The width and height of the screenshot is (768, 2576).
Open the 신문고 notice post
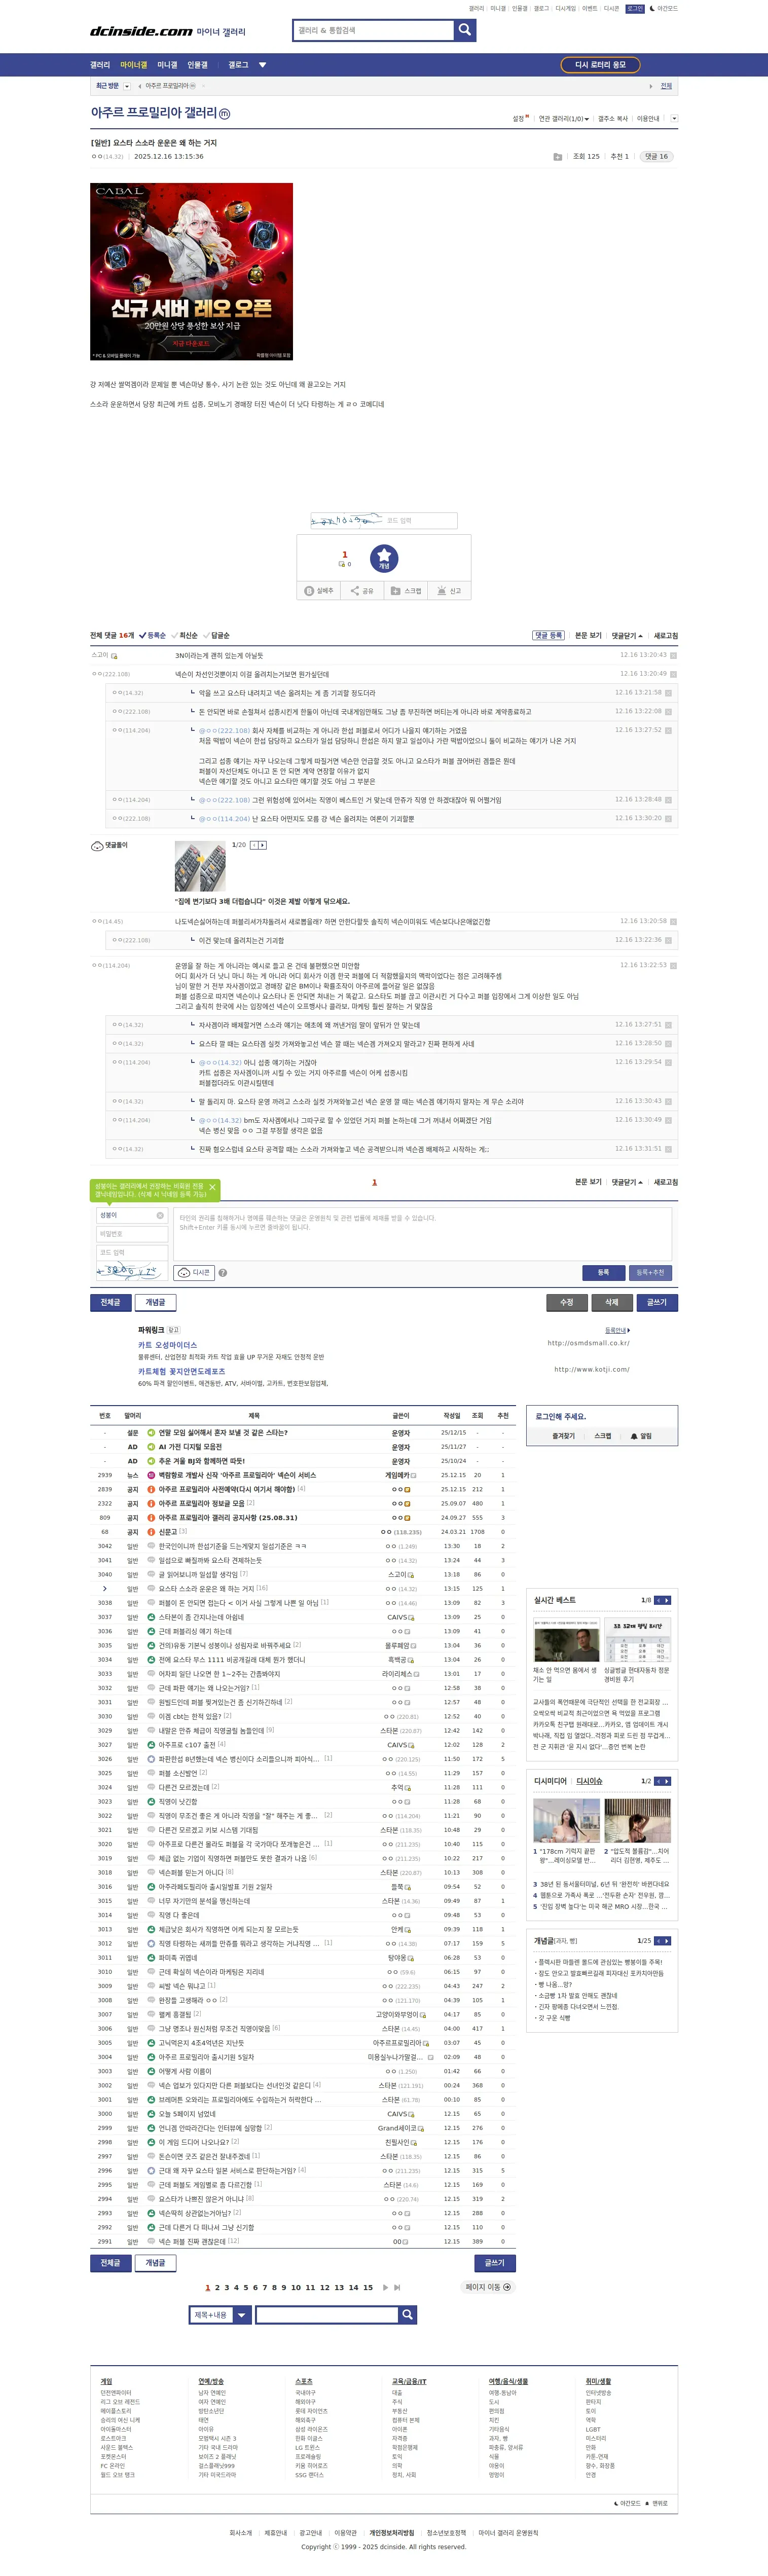pos(167,1531)
